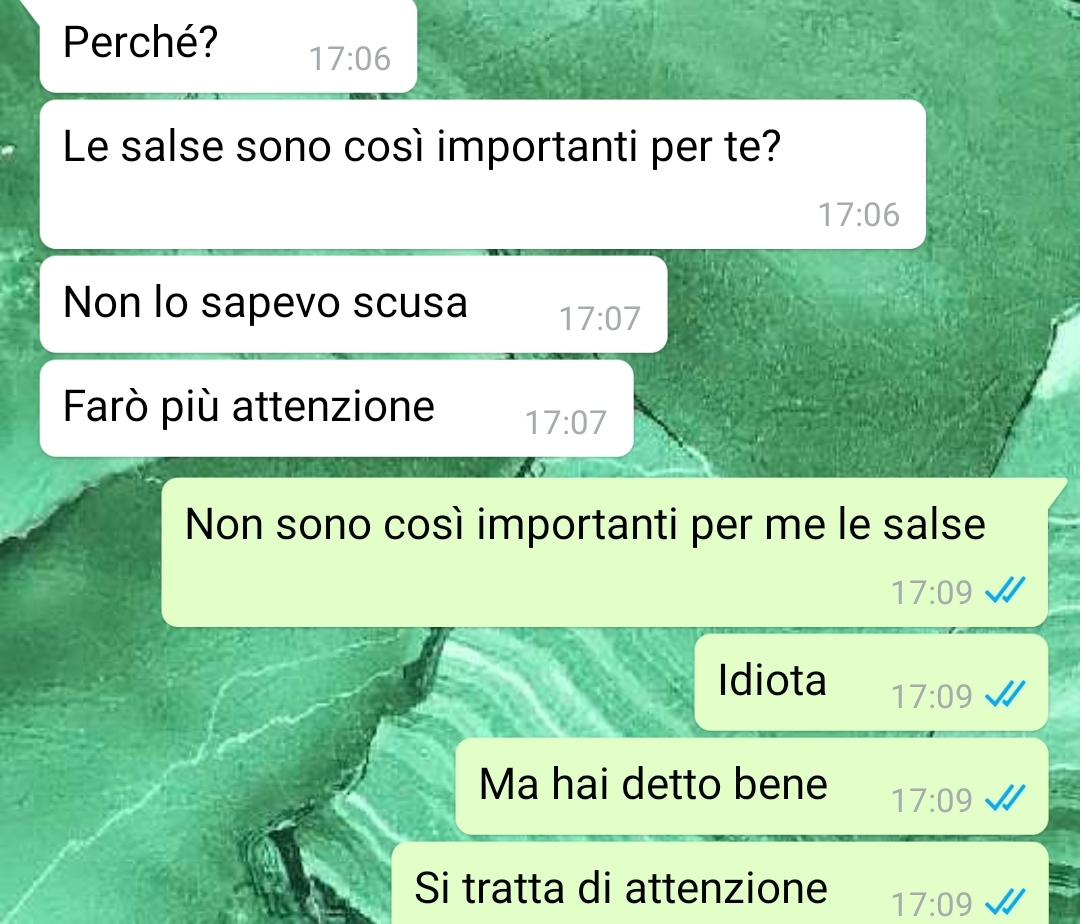Select the 'Si tratta di attenzione' message
Image resolution: width=1080 pixels, height=924 pixels.
tap(720, 884)
